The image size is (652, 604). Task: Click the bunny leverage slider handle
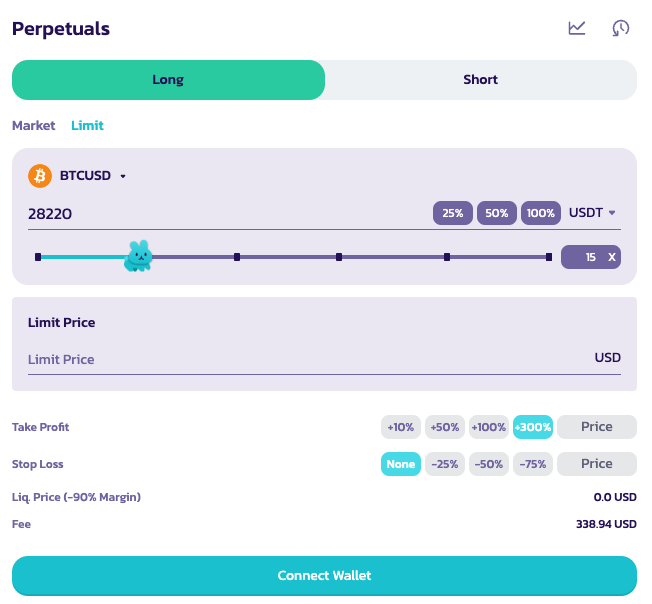[x=138, y=257]
